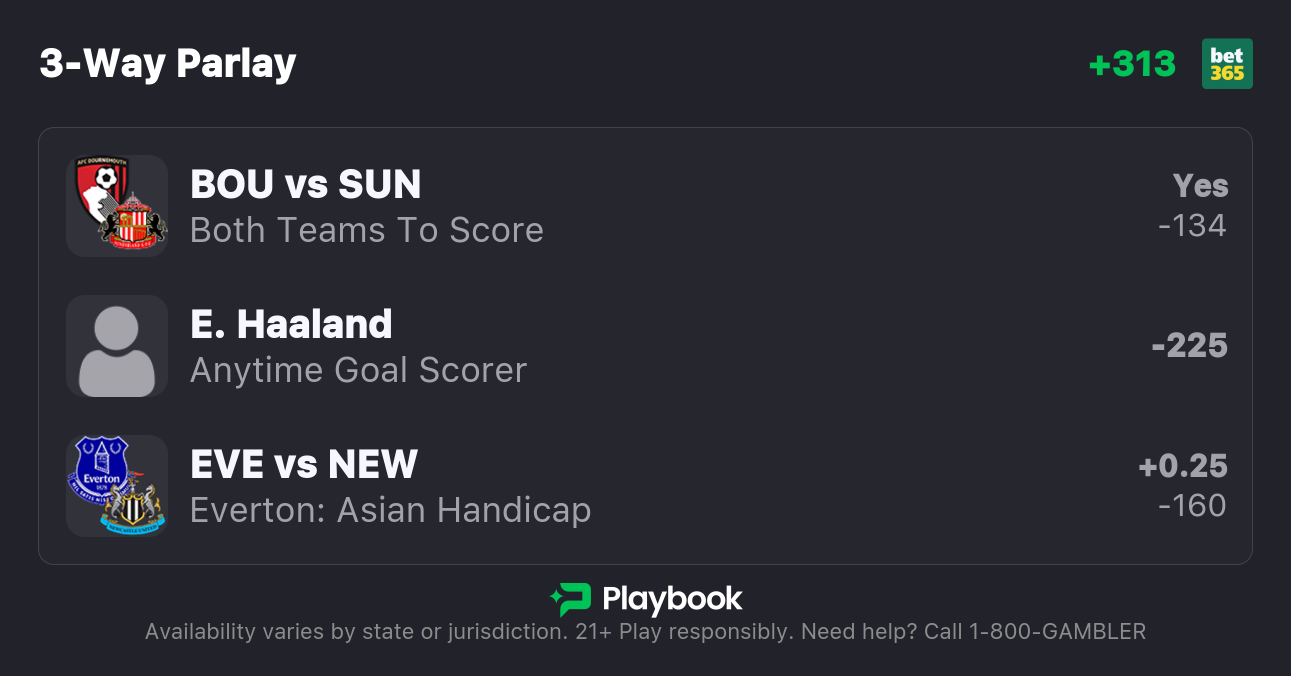Select the Yes pick label
This screenshot has height=676, width=1291.
click(1200, 185)
